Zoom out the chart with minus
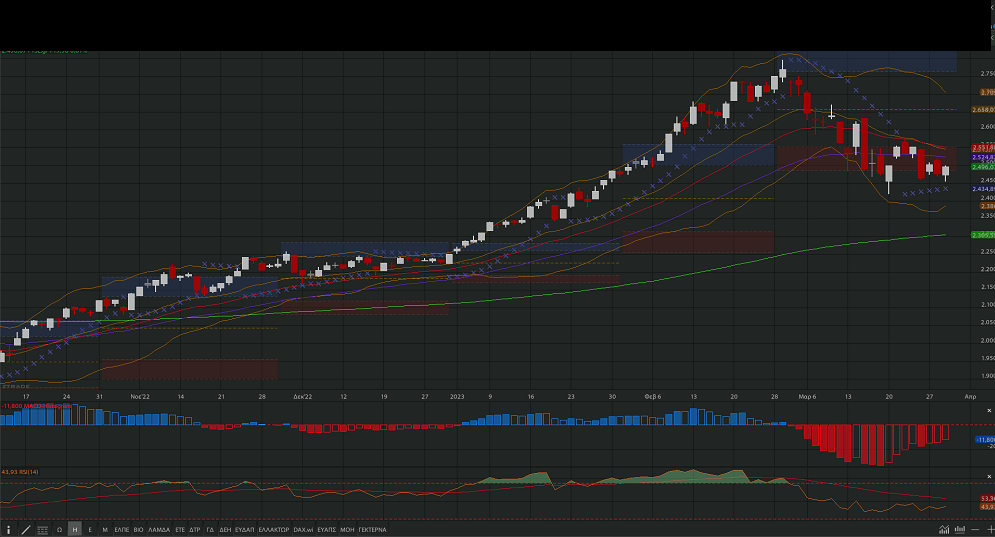 pyautogui.click(x=976, y=529)
